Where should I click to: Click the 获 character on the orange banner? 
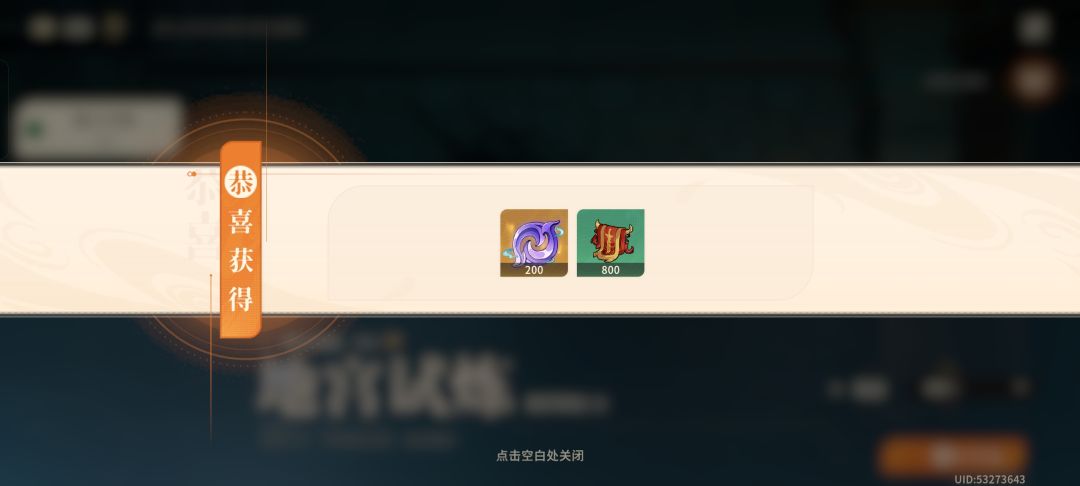click(x=240, y=260)
